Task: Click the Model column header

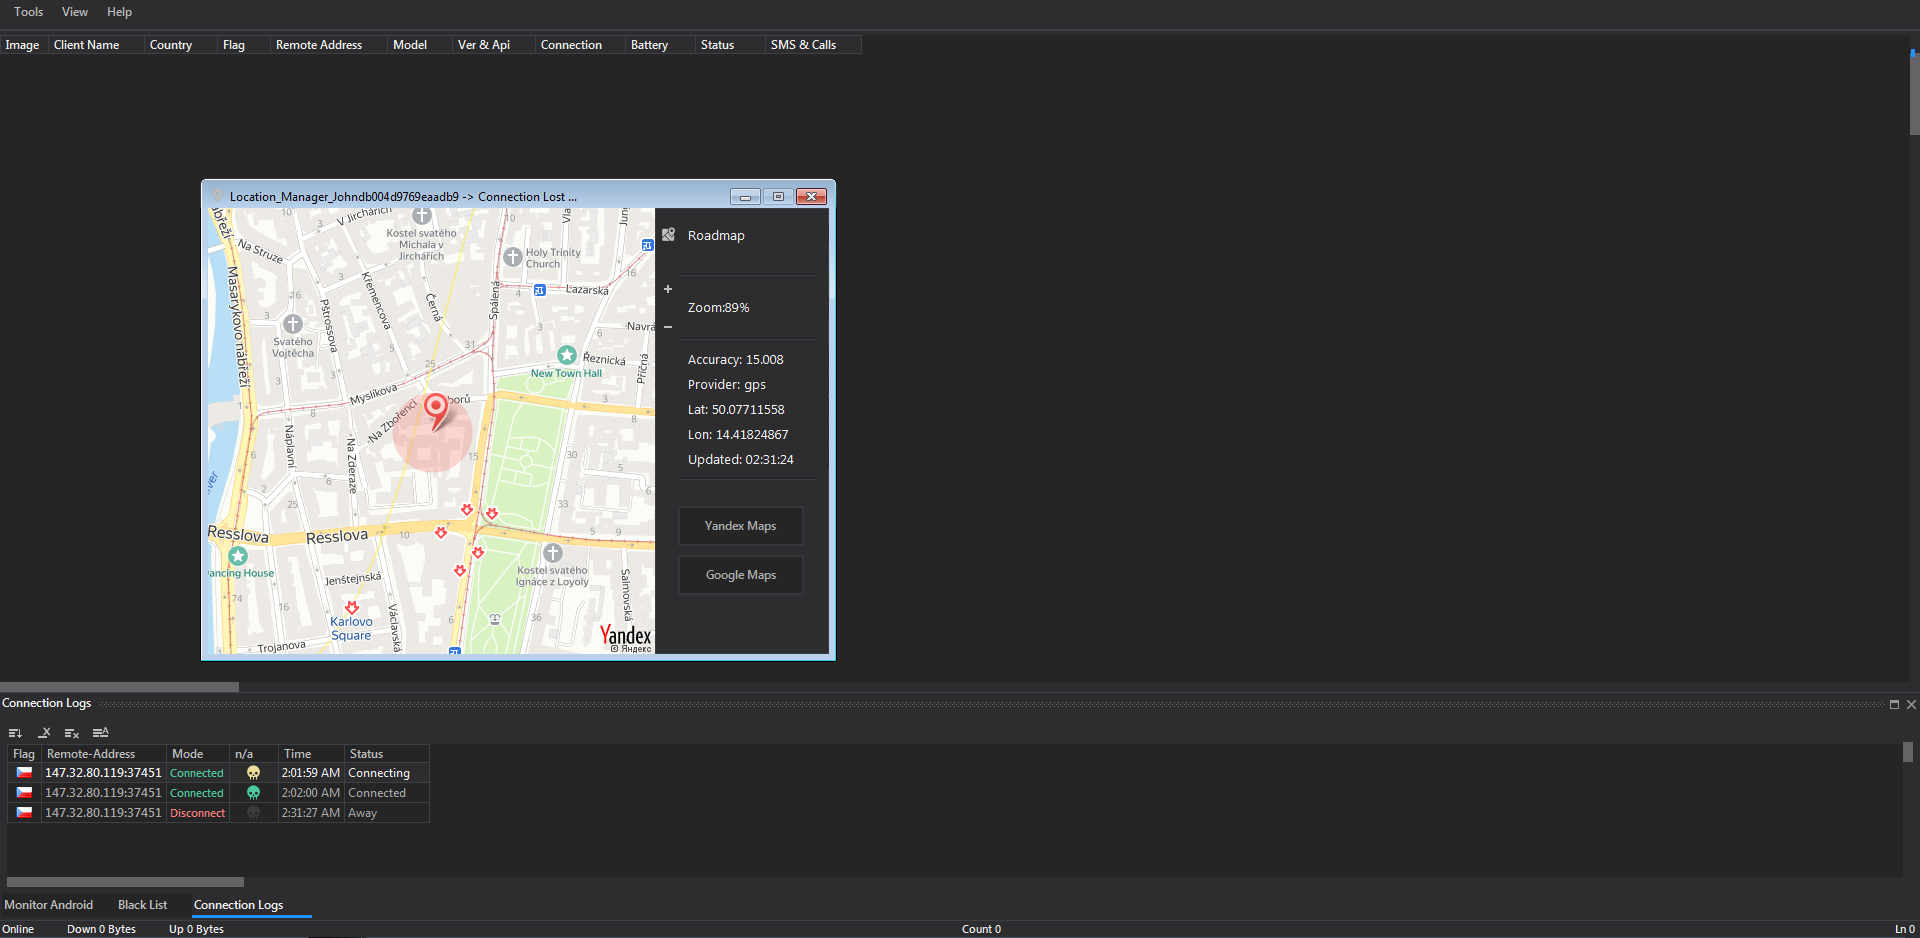Action: (419, 45)
